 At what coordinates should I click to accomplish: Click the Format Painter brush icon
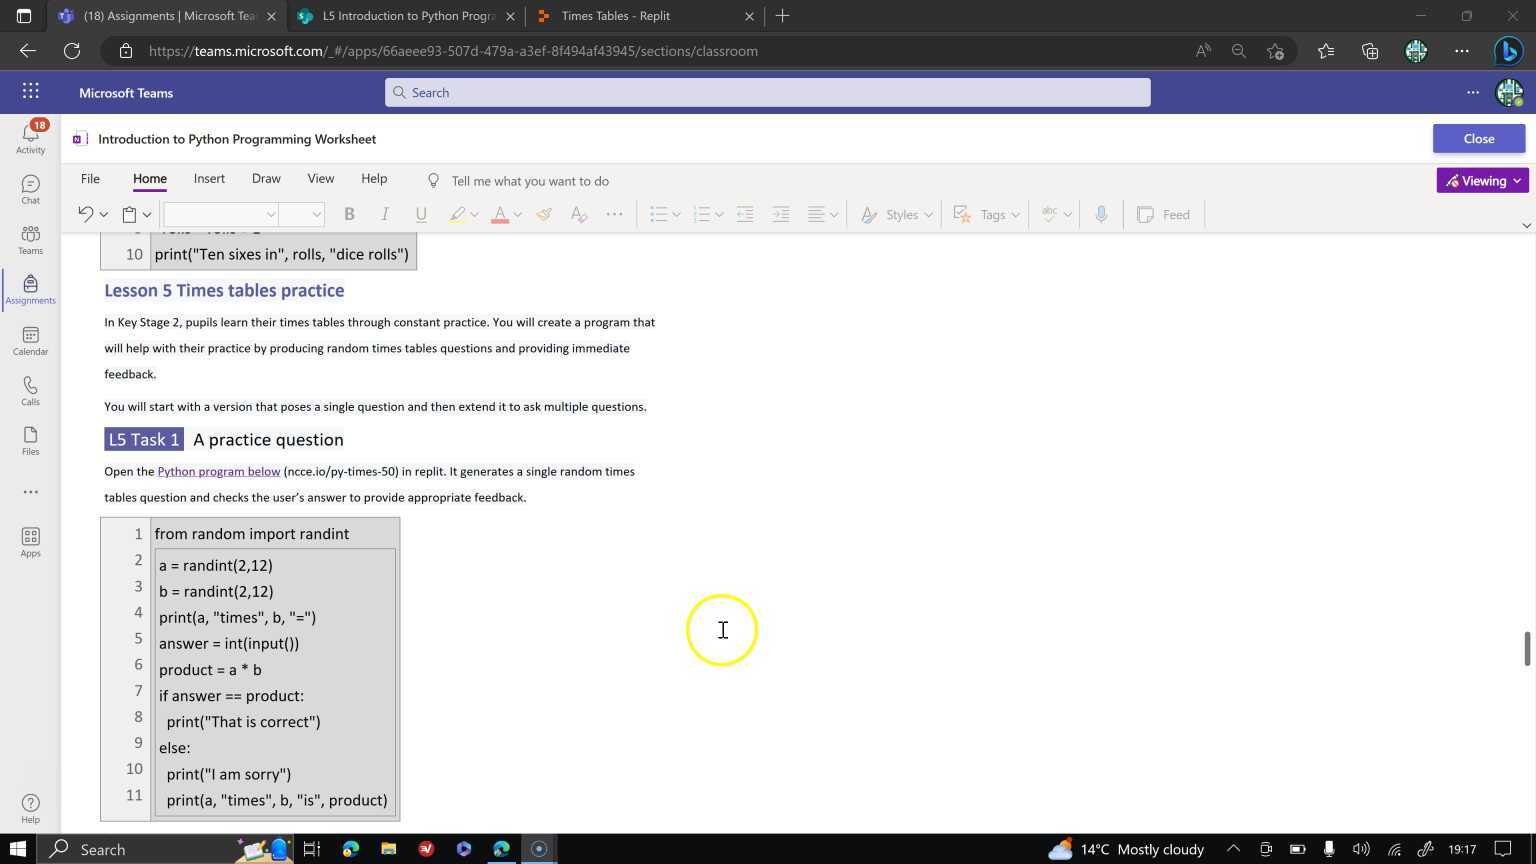tap(544, 214)
